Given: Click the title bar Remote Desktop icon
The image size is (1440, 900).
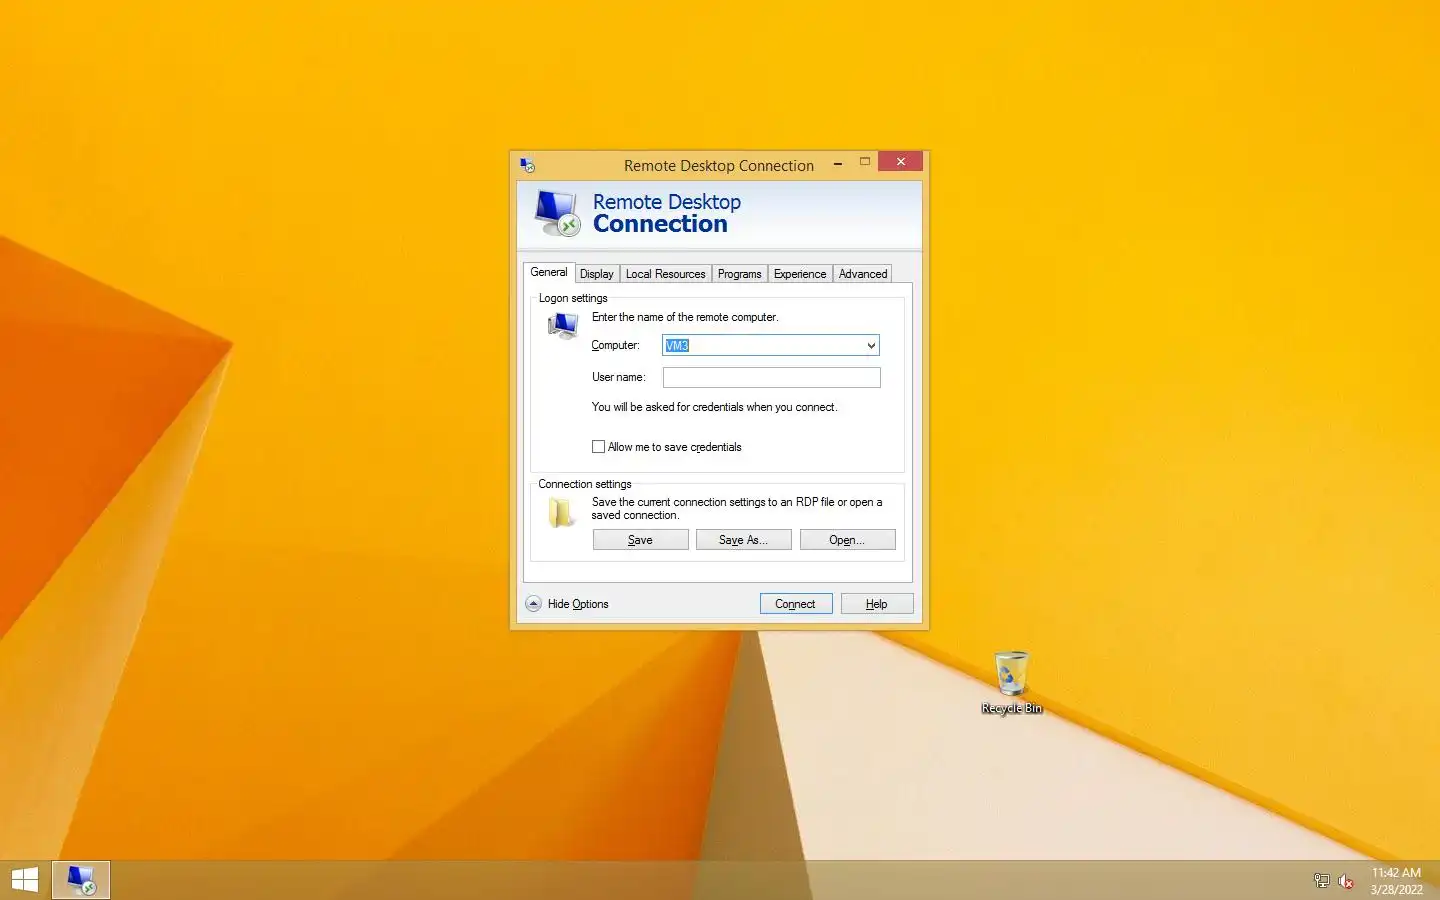Looking at the screenshot, I should click(x=528, y=165).
